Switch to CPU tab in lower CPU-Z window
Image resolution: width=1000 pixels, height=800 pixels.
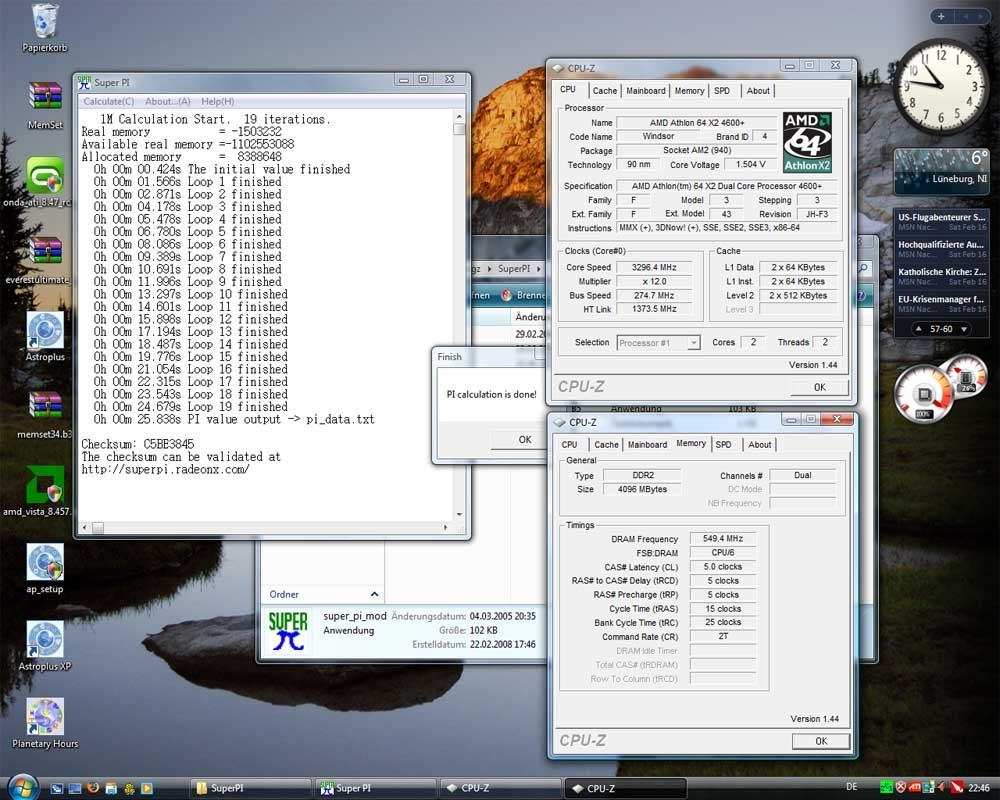click(570, 445)
